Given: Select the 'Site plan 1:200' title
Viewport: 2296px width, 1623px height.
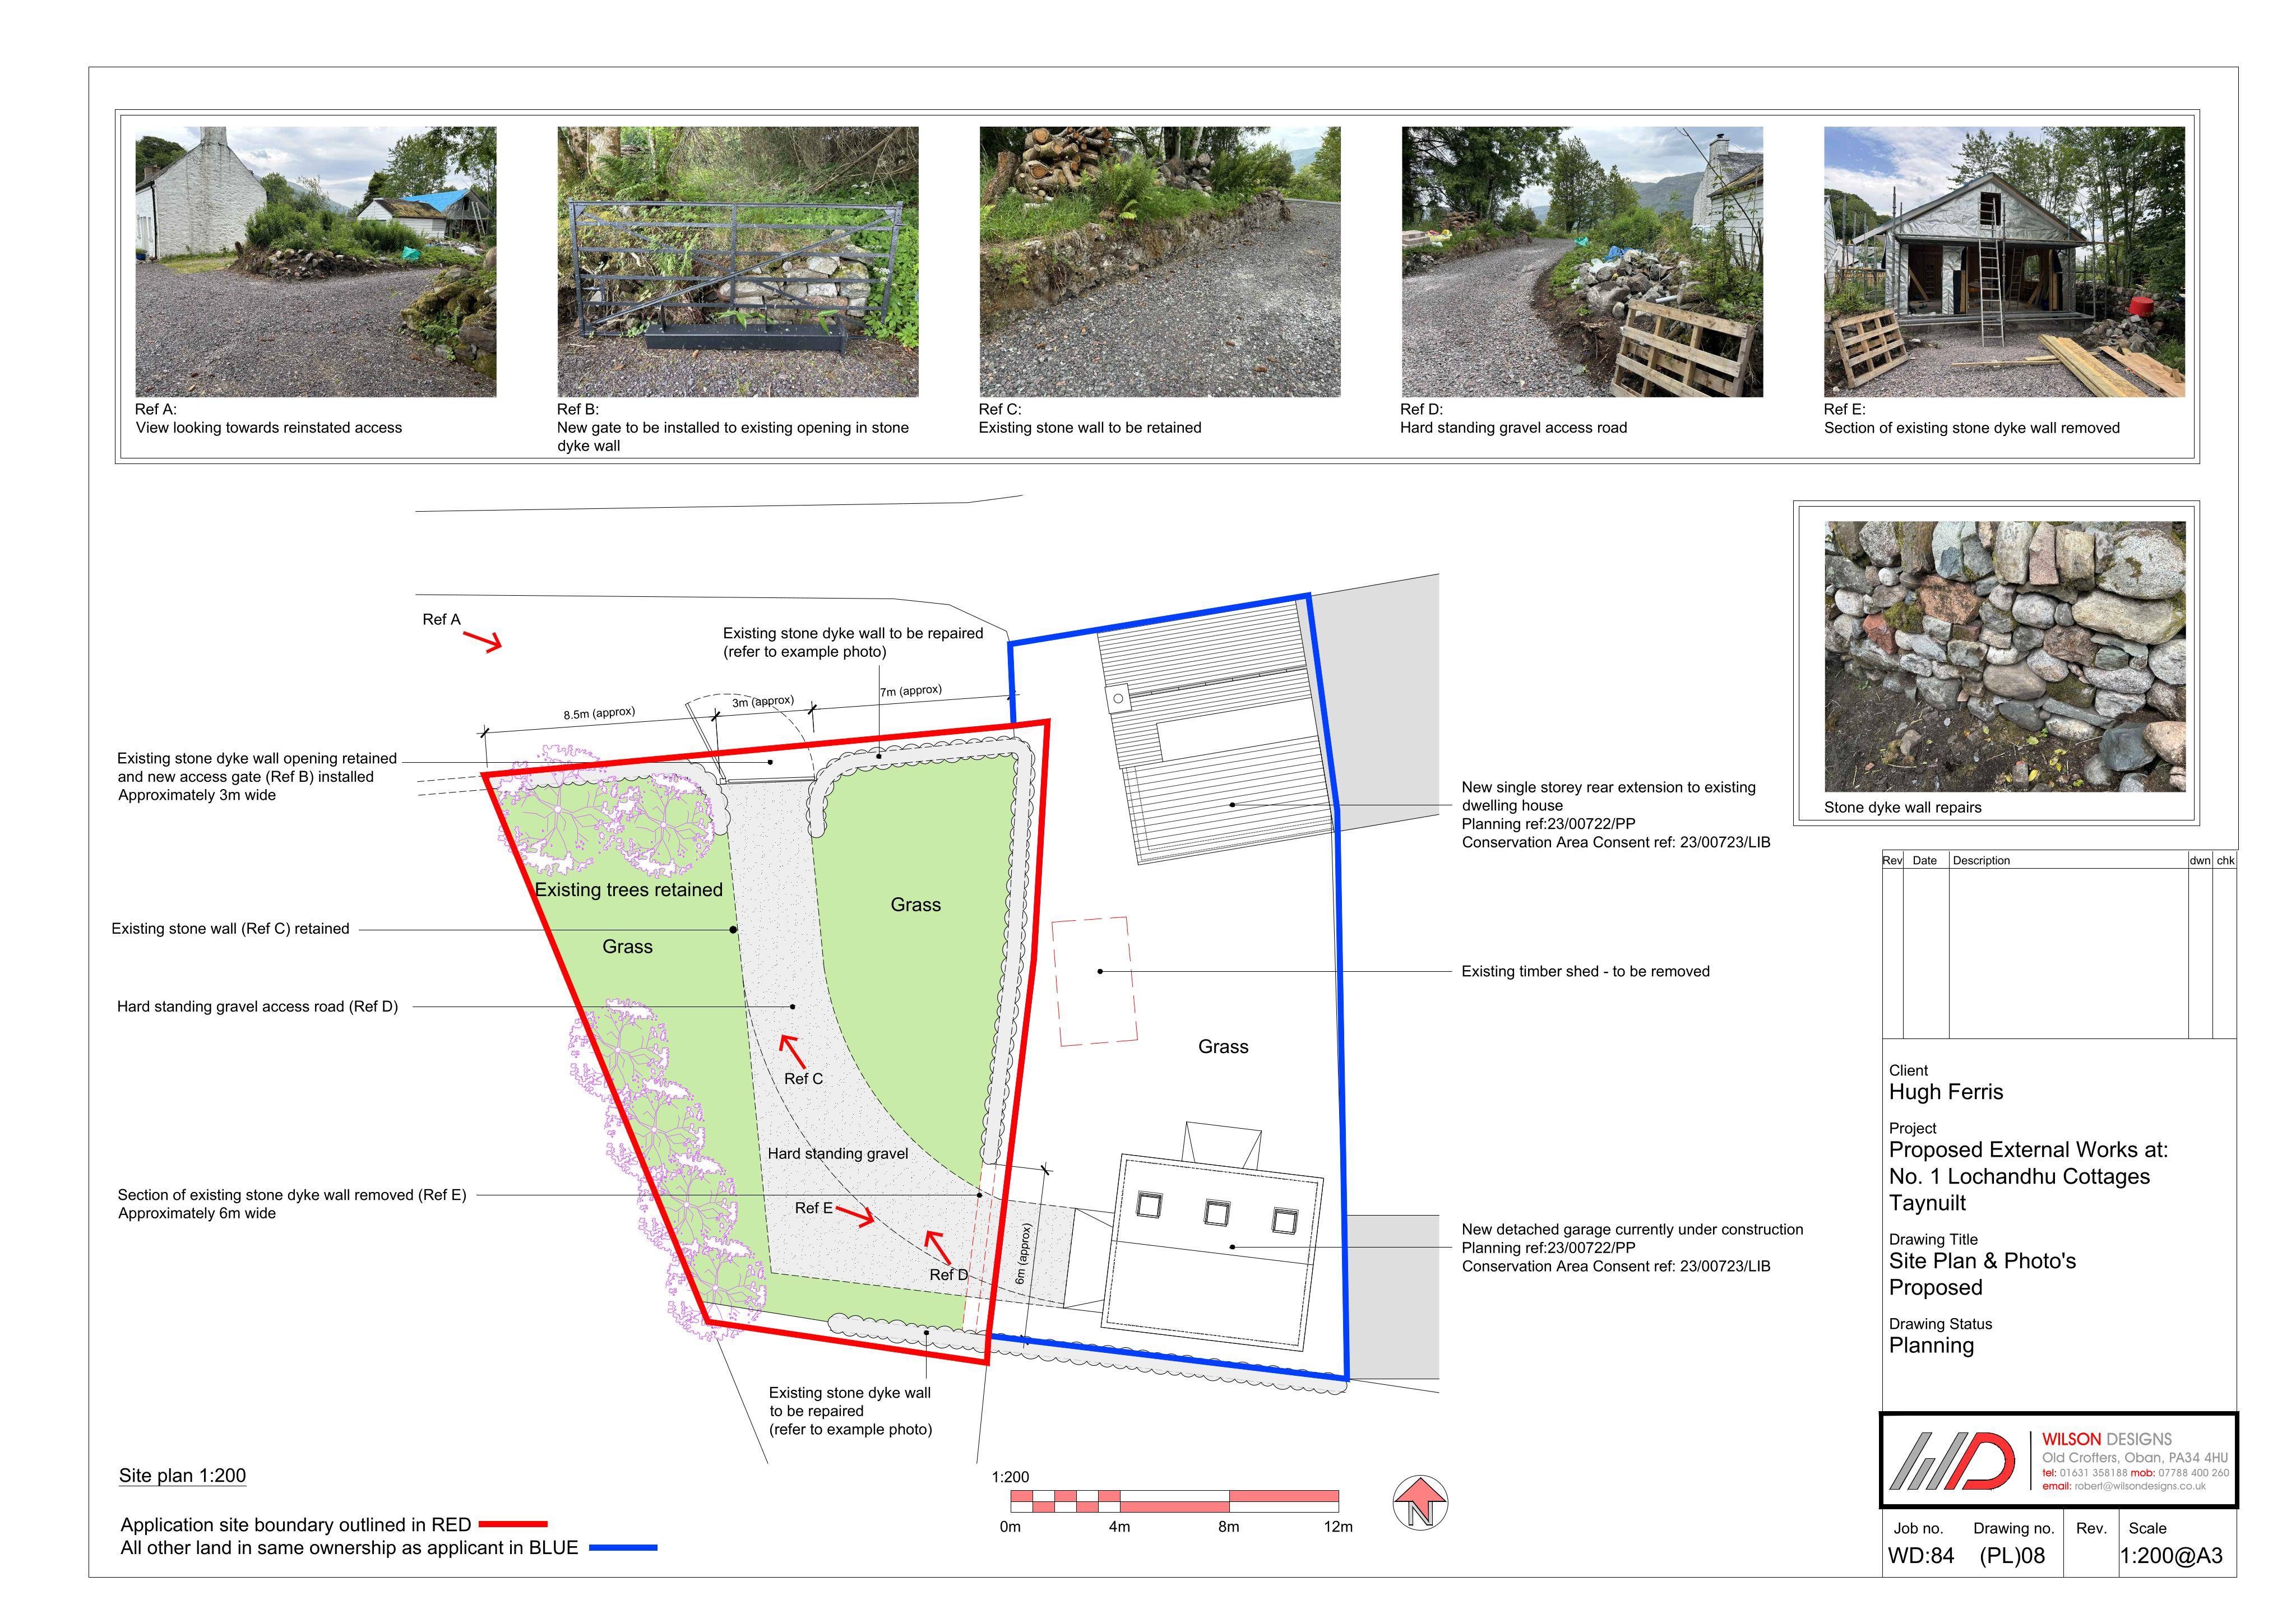Looking at the screenshot, I should tap(182, 1475).
